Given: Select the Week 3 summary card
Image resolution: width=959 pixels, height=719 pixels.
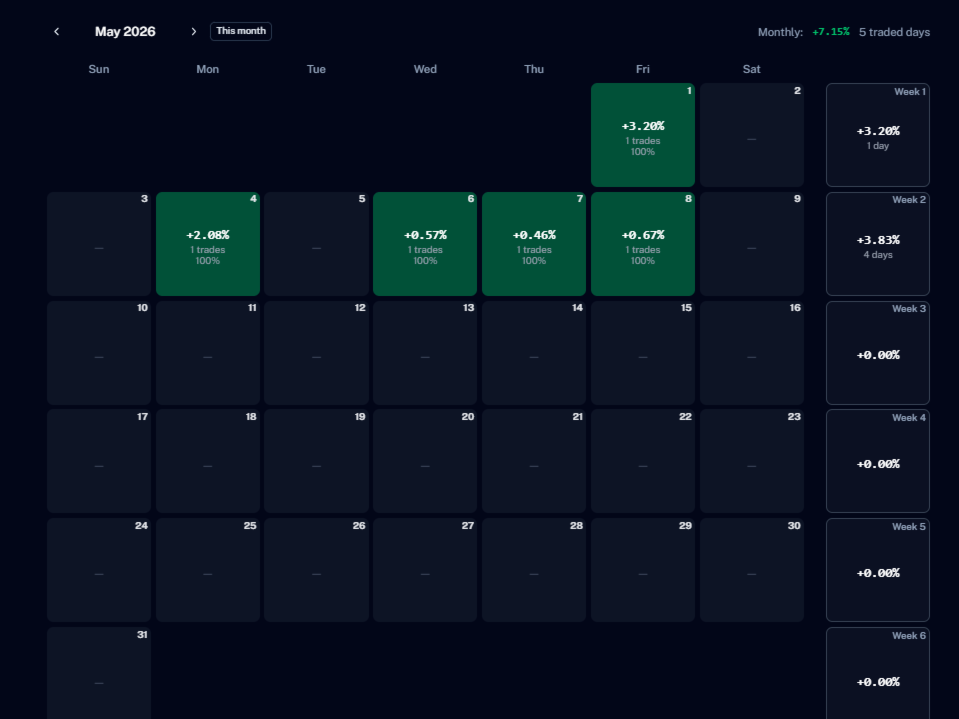Looking at the screenshot, I should click(878, 353).
